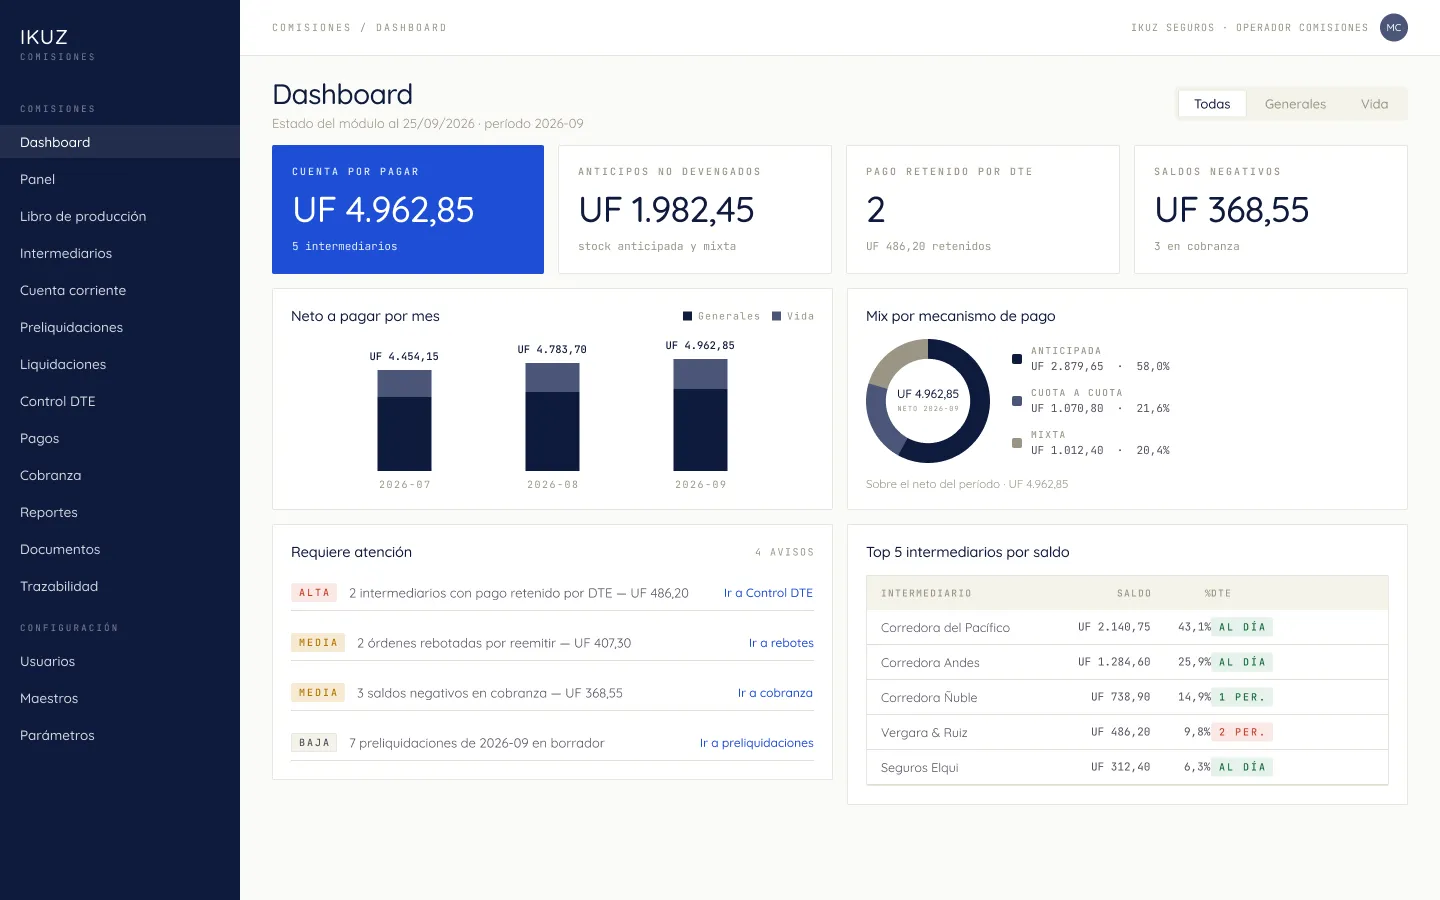
Task: Click the Mixta legend swatch
Action: click(x=1017, y=443)
